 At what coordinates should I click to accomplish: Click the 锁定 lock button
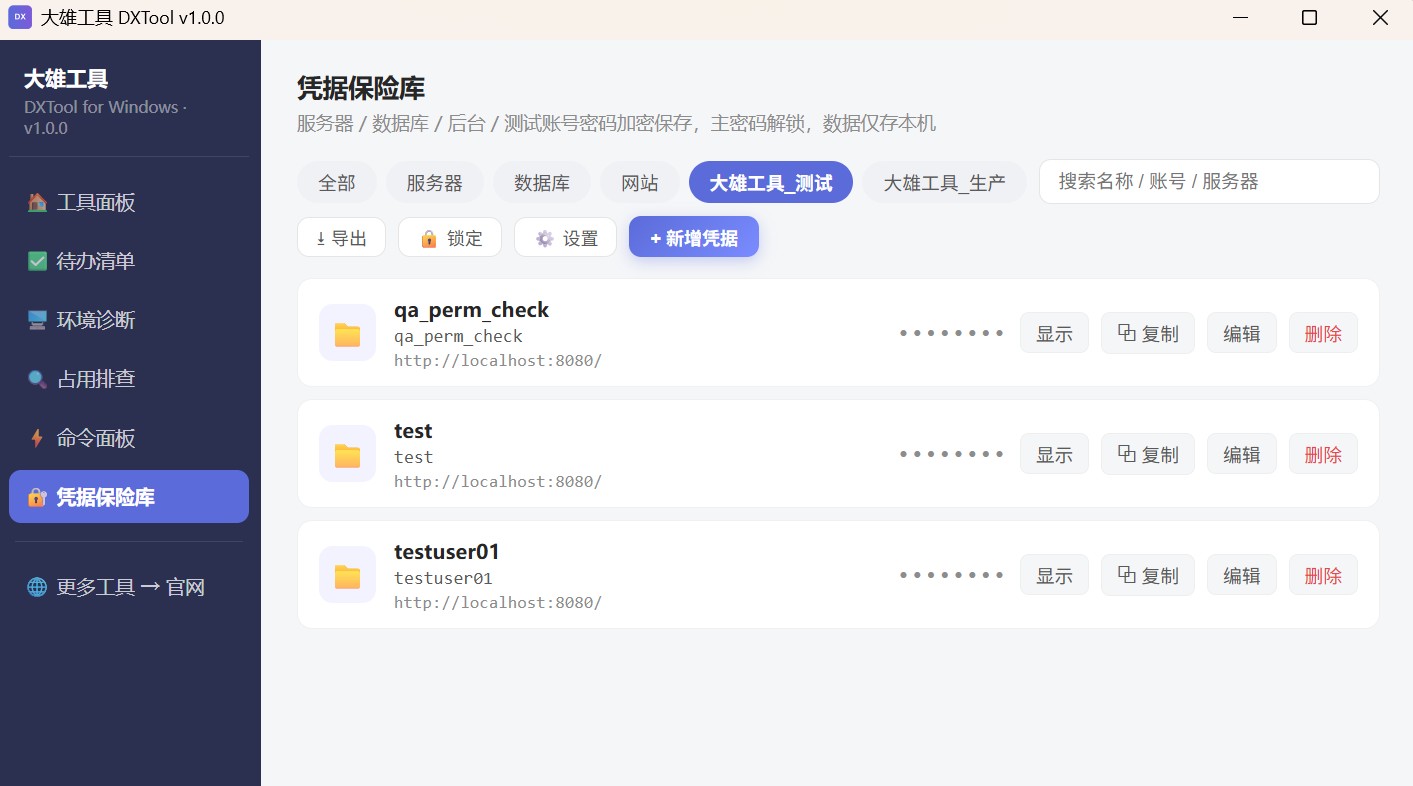coord(450,238)
